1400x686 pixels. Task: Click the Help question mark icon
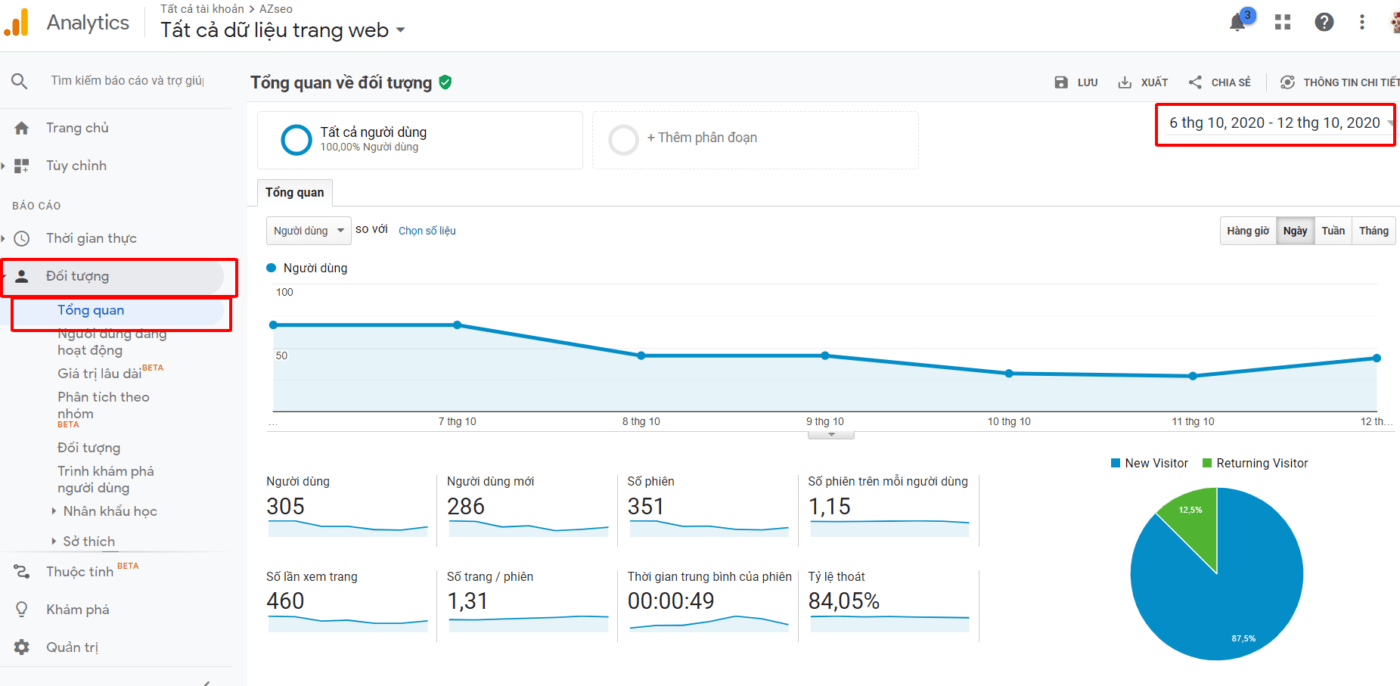coord(1324,21)
